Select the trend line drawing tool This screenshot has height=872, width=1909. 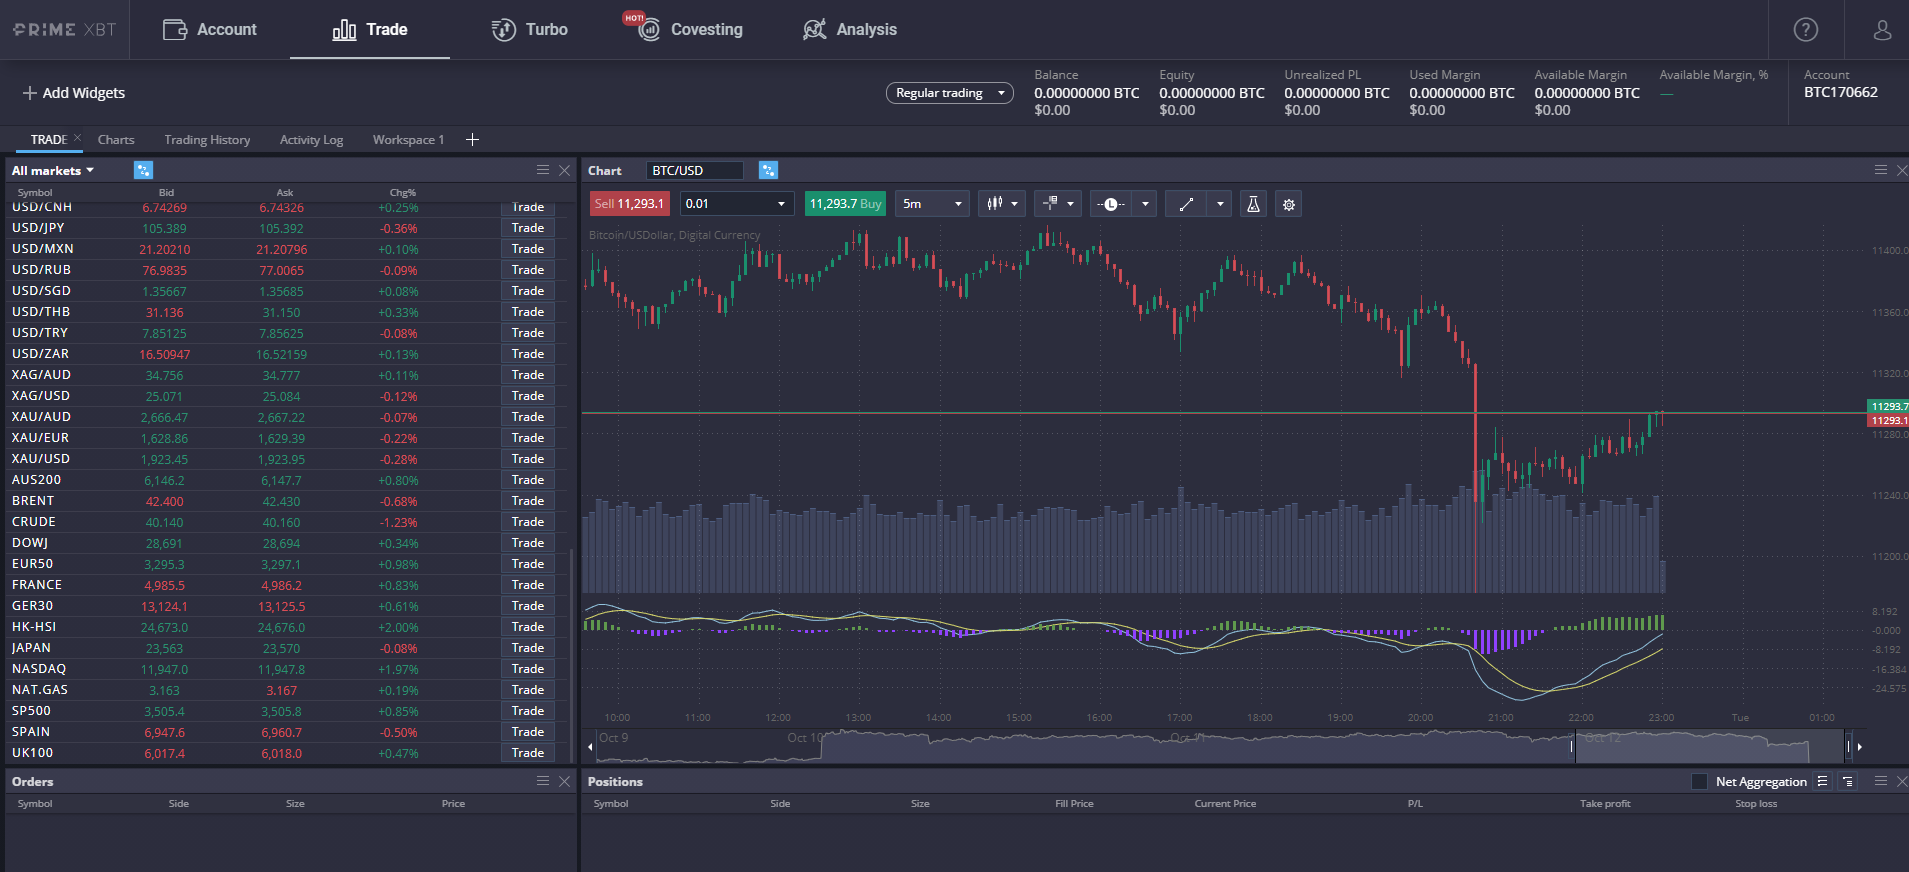coord(1186,204)
